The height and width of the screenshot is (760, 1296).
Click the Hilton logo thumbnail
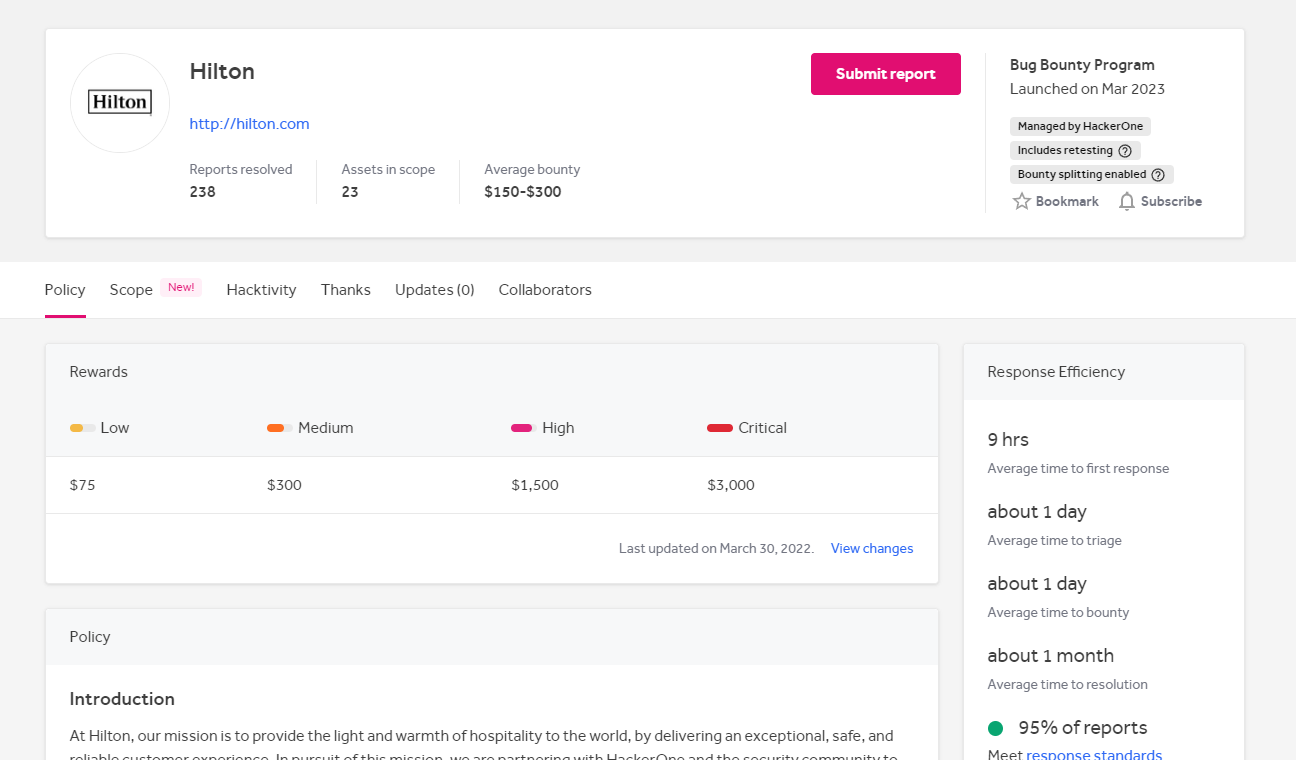(x=120, y=103)
